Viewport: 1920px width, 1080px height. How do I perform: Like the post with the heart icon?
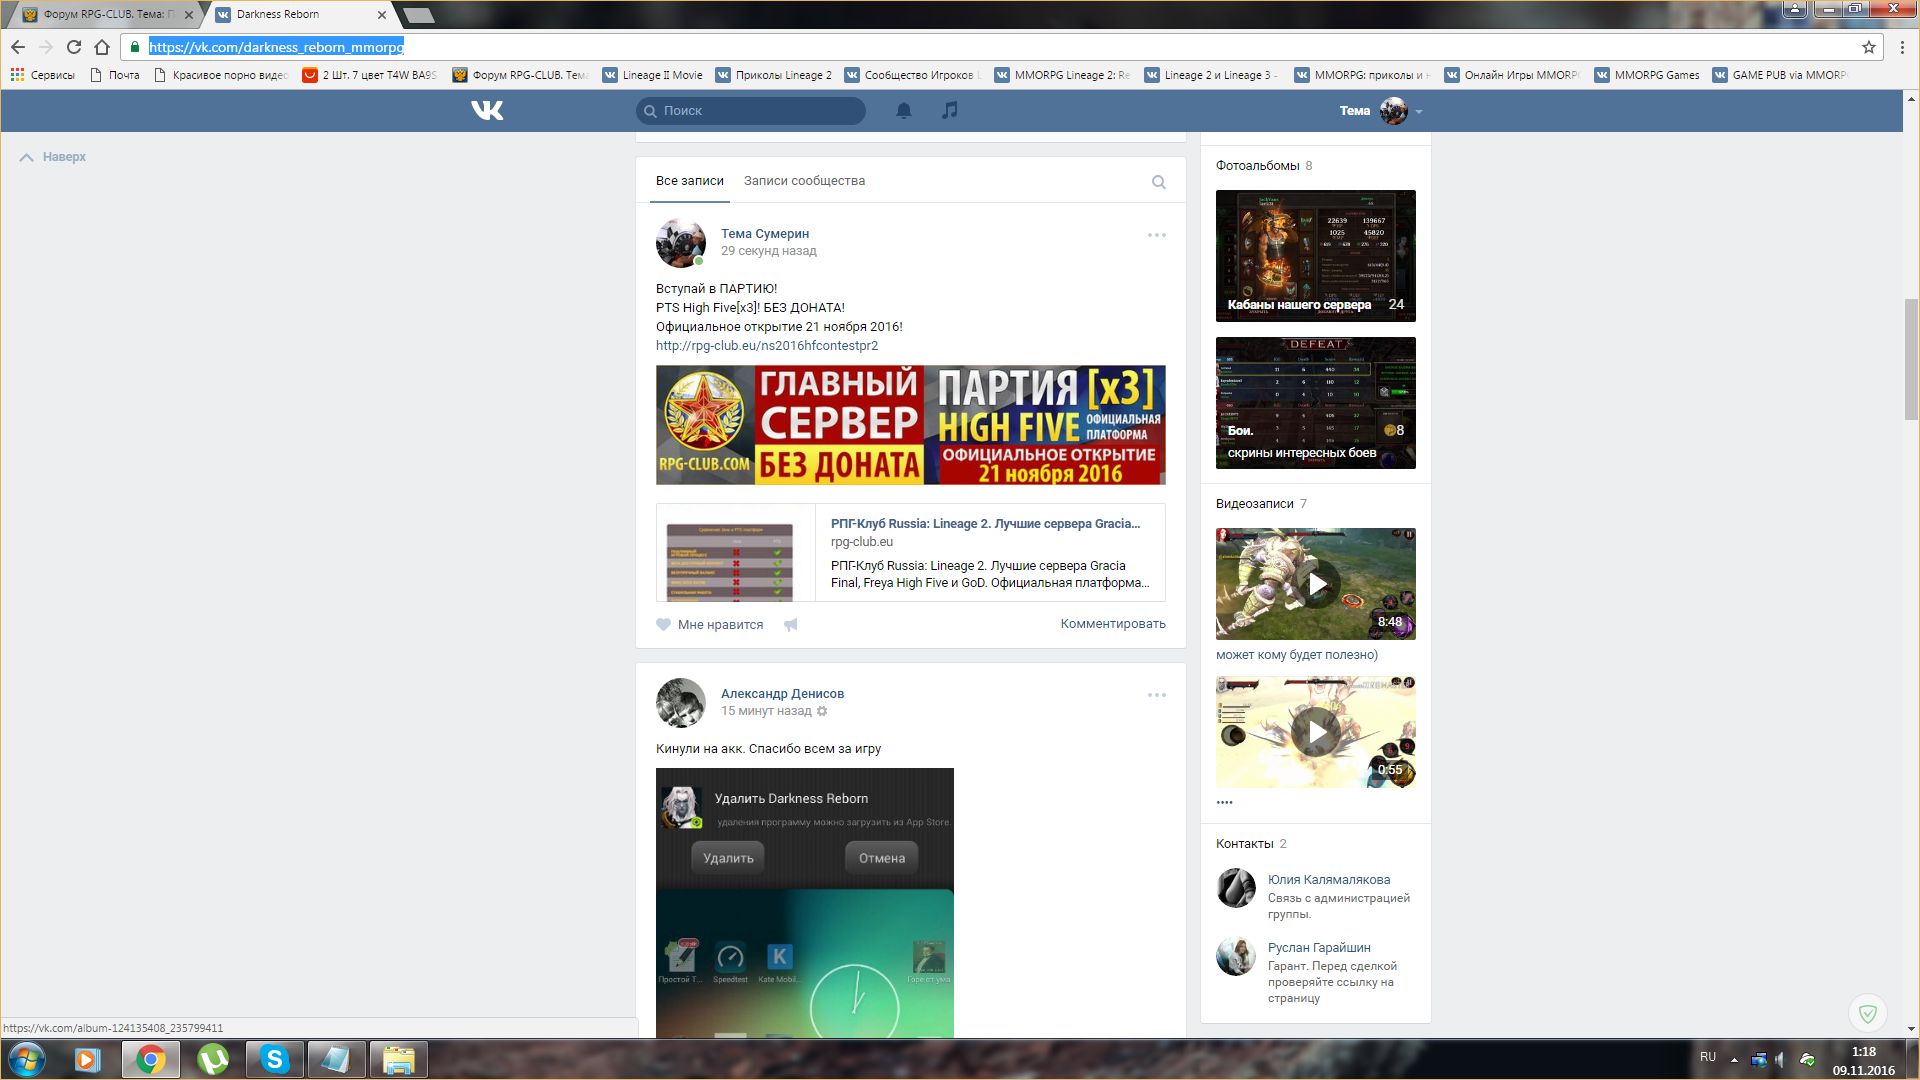(663, 624)
